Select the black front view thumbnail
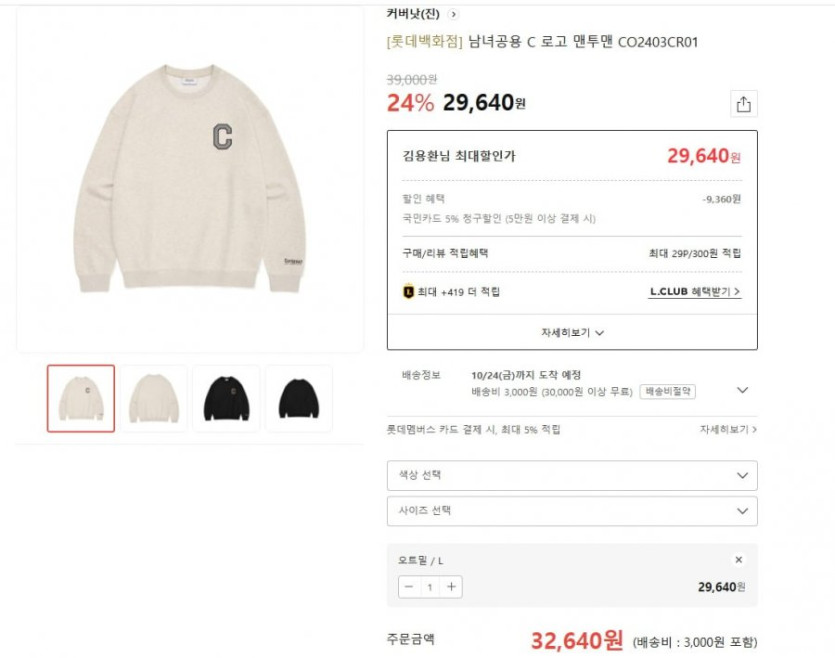835x658 pixels. coord(226,398)
